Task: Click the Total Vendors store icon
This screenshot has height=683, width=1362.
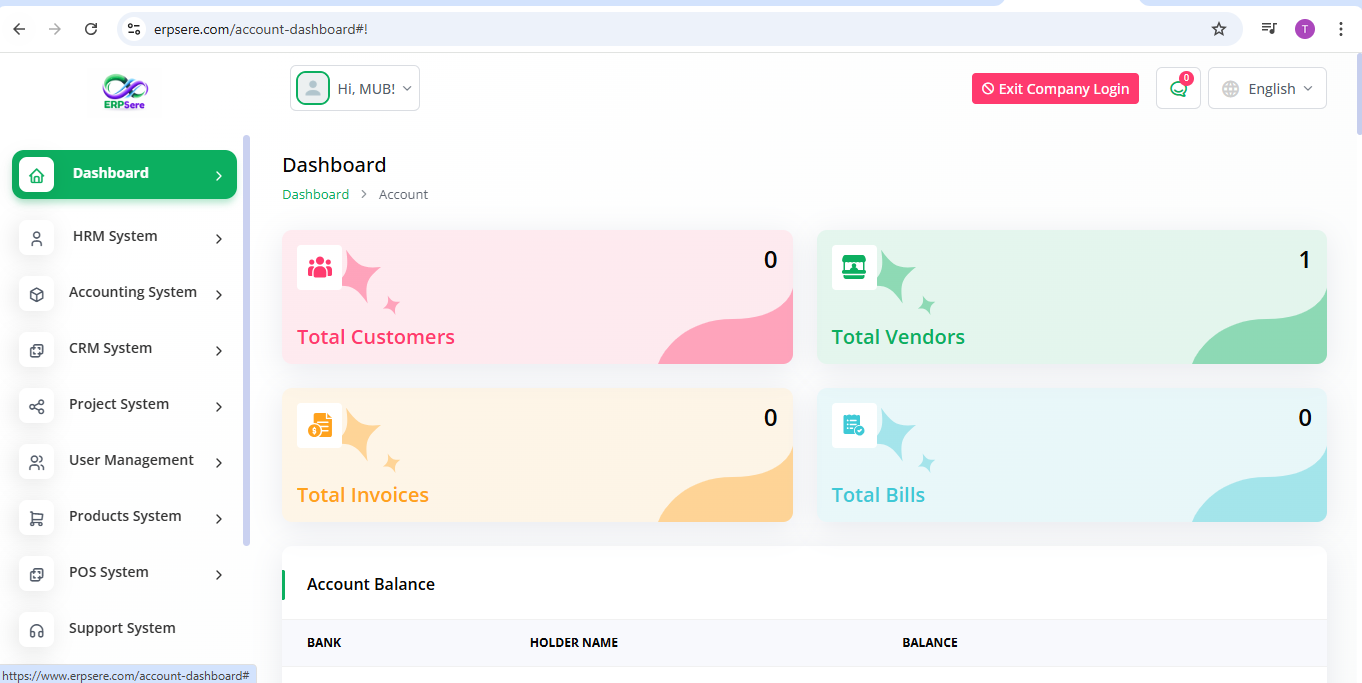Action: click(x=854, y=268)
